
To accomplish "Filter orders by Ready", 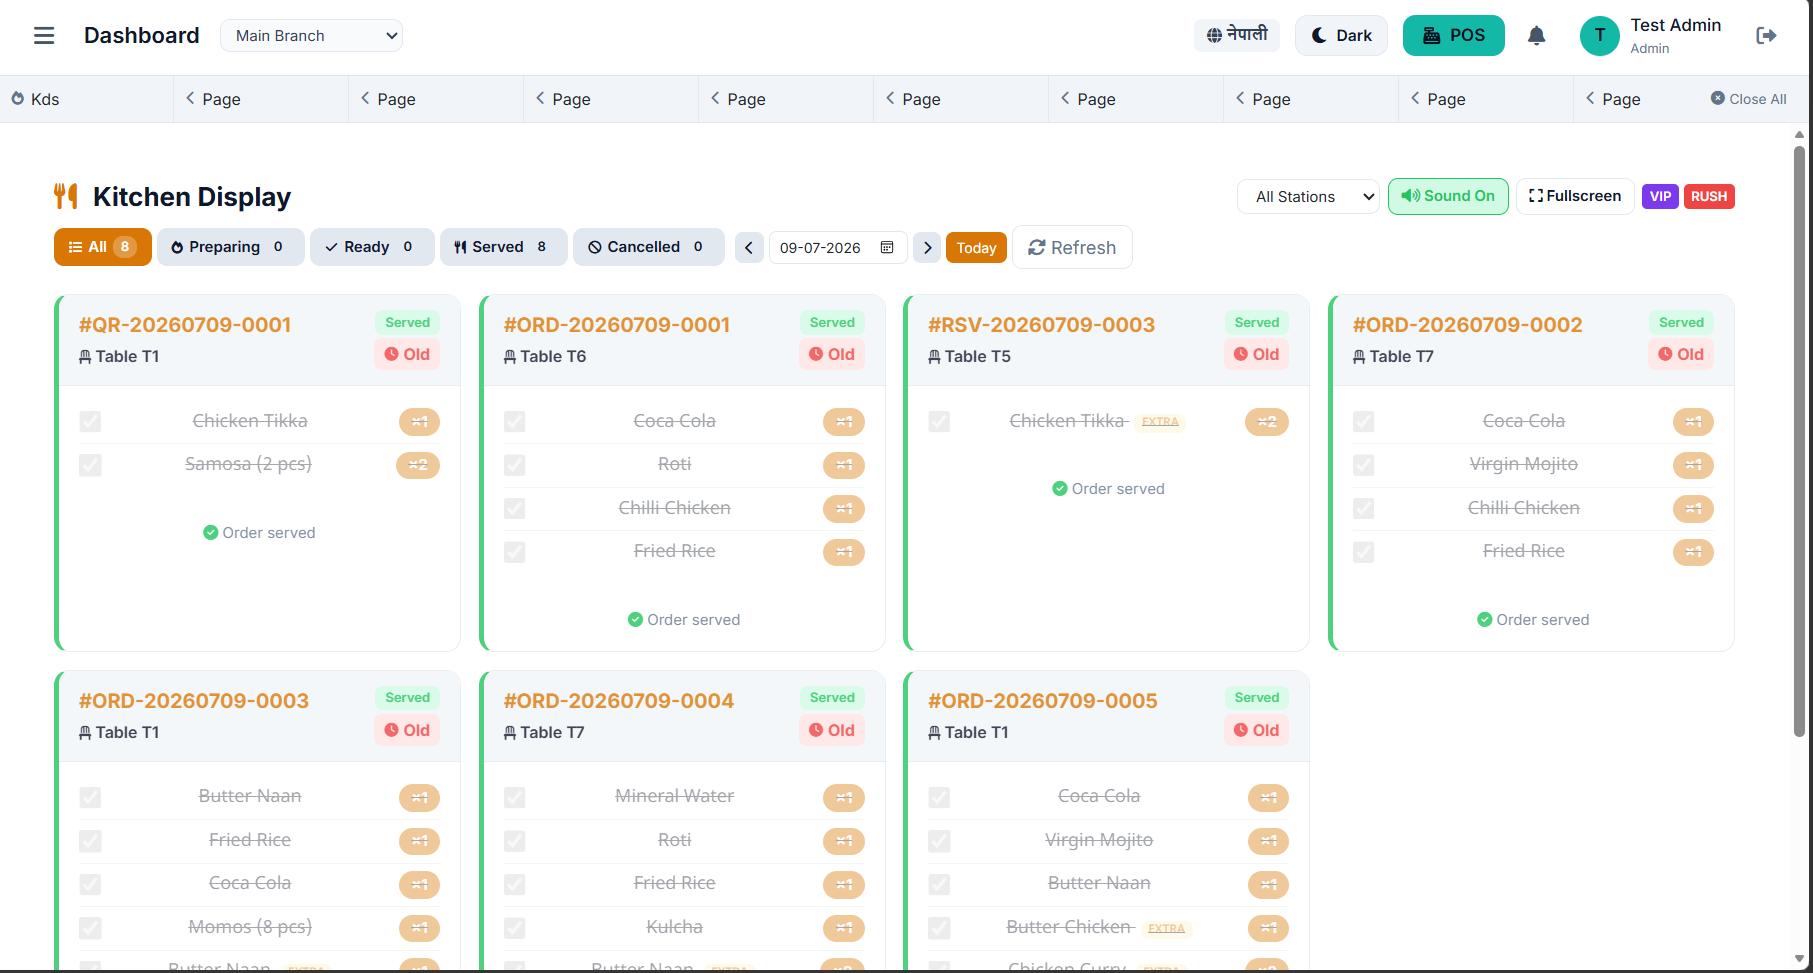I will coord(372,247).
